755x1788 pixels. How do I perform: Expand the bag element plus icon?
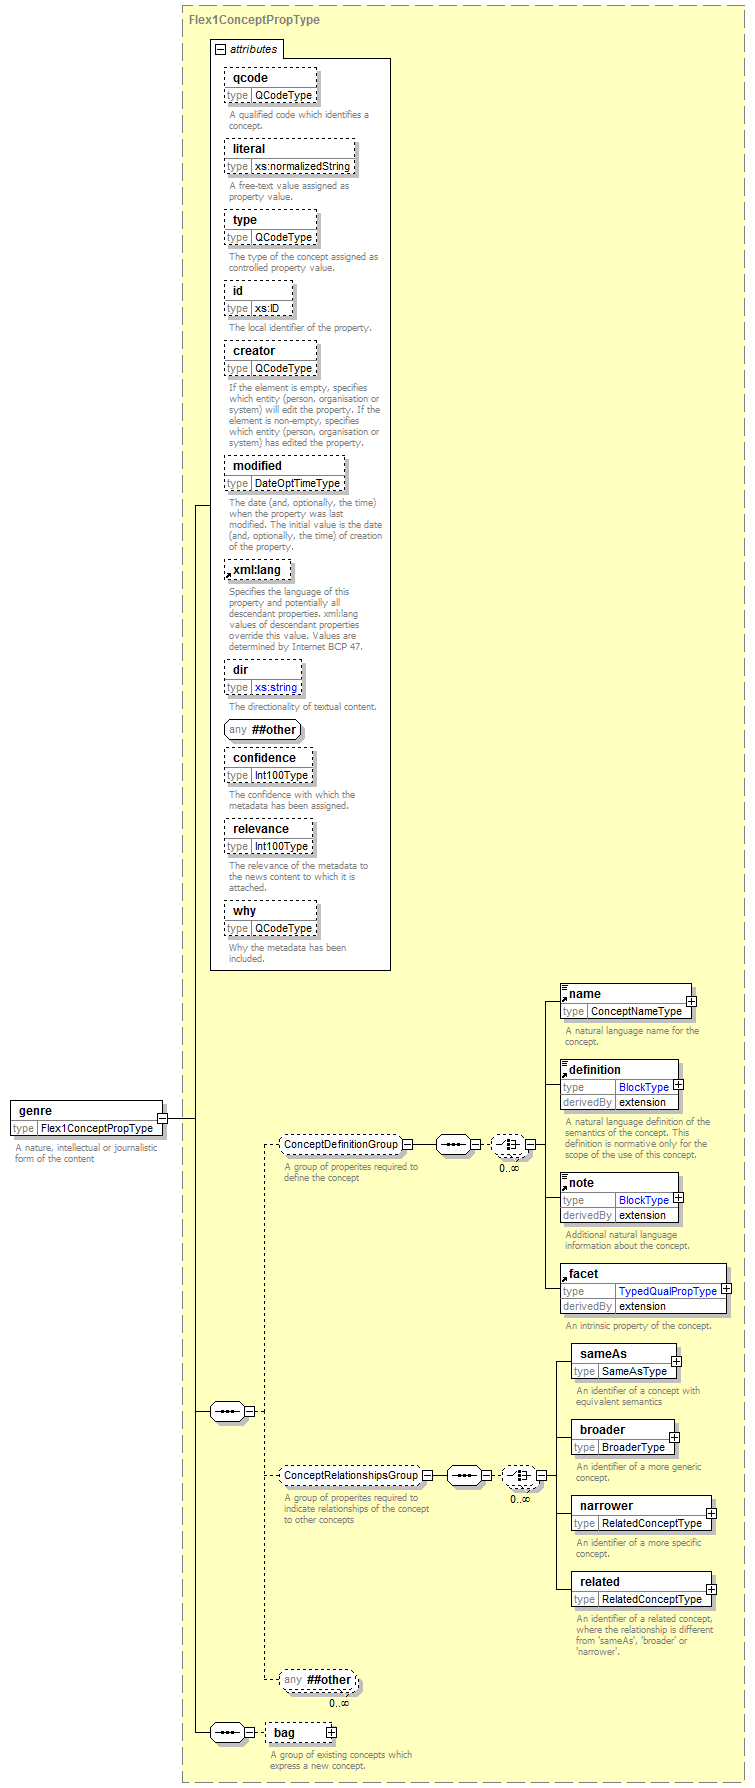point(331,1732)
